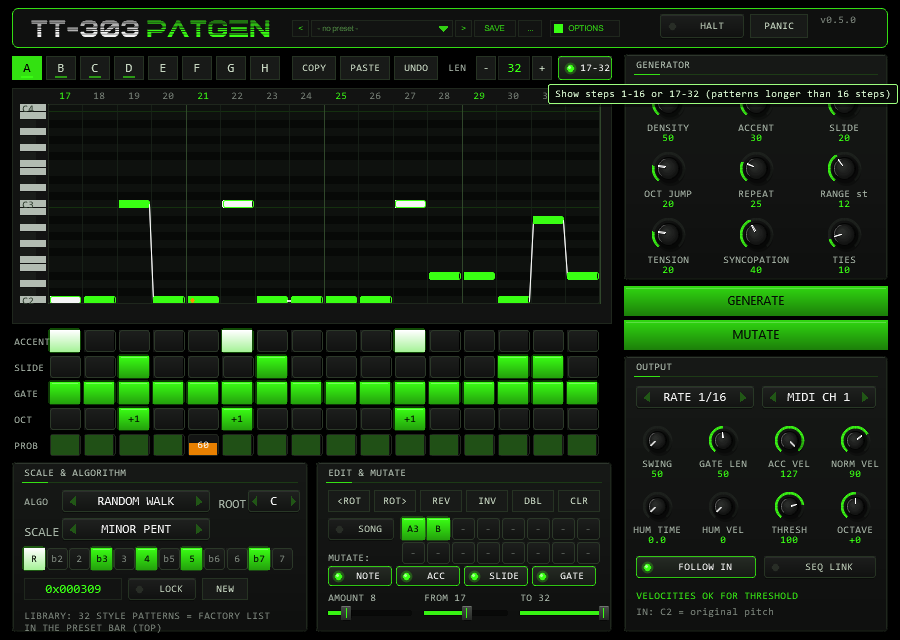Decrease pattern length with minus button

coord(486,68)
